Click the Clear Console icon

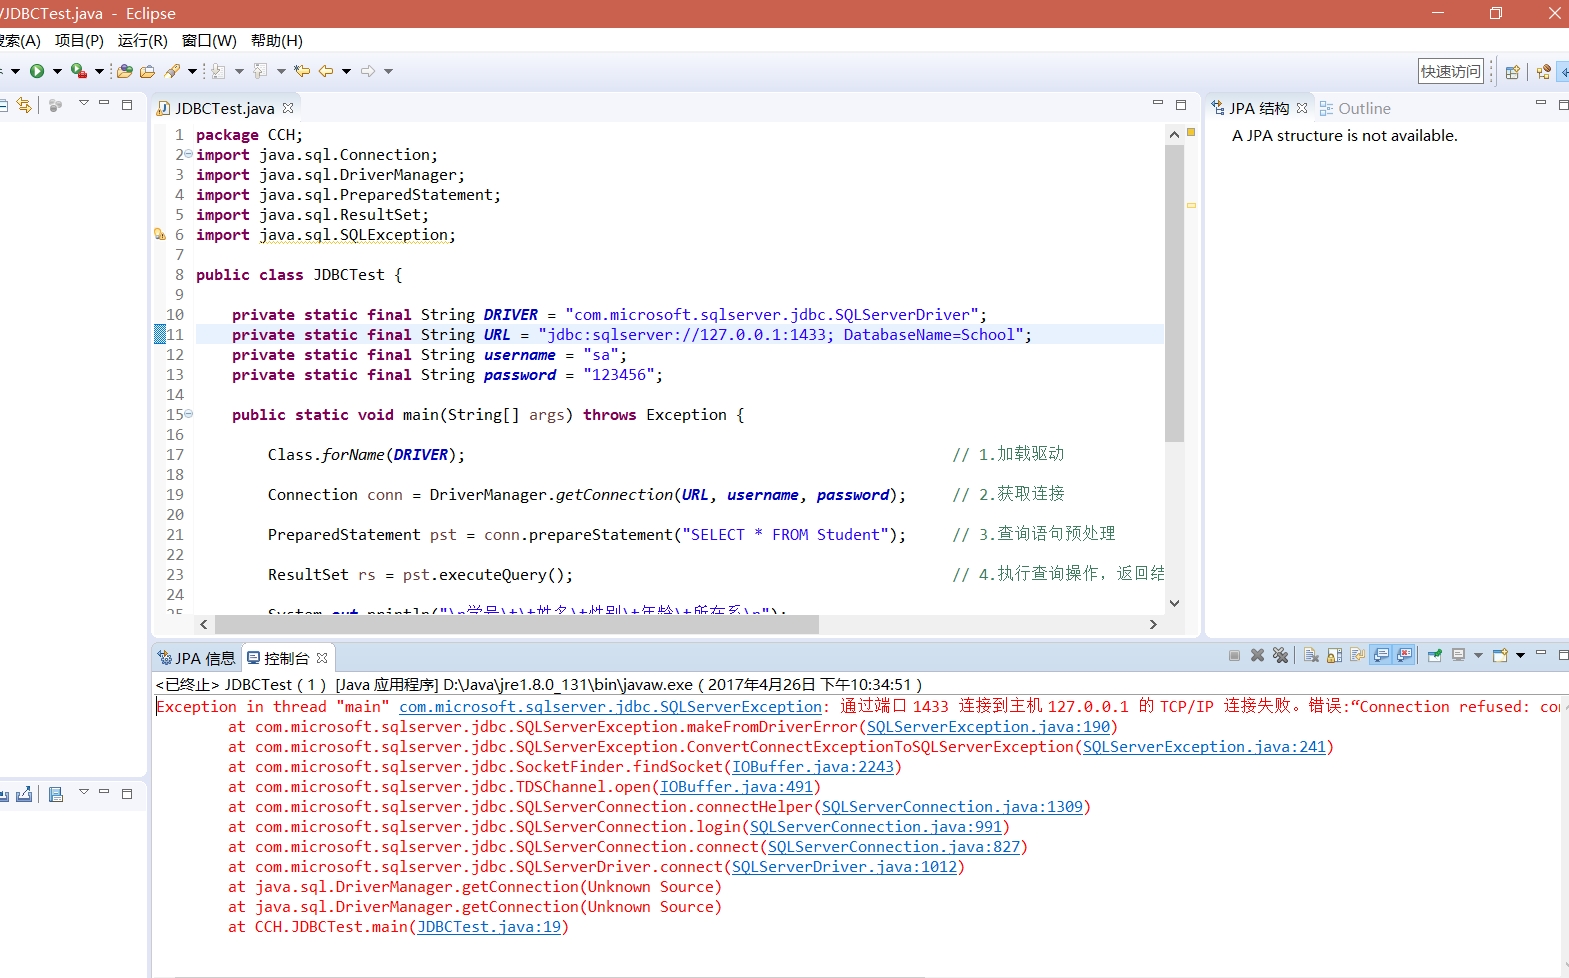tap(1311, 656)
